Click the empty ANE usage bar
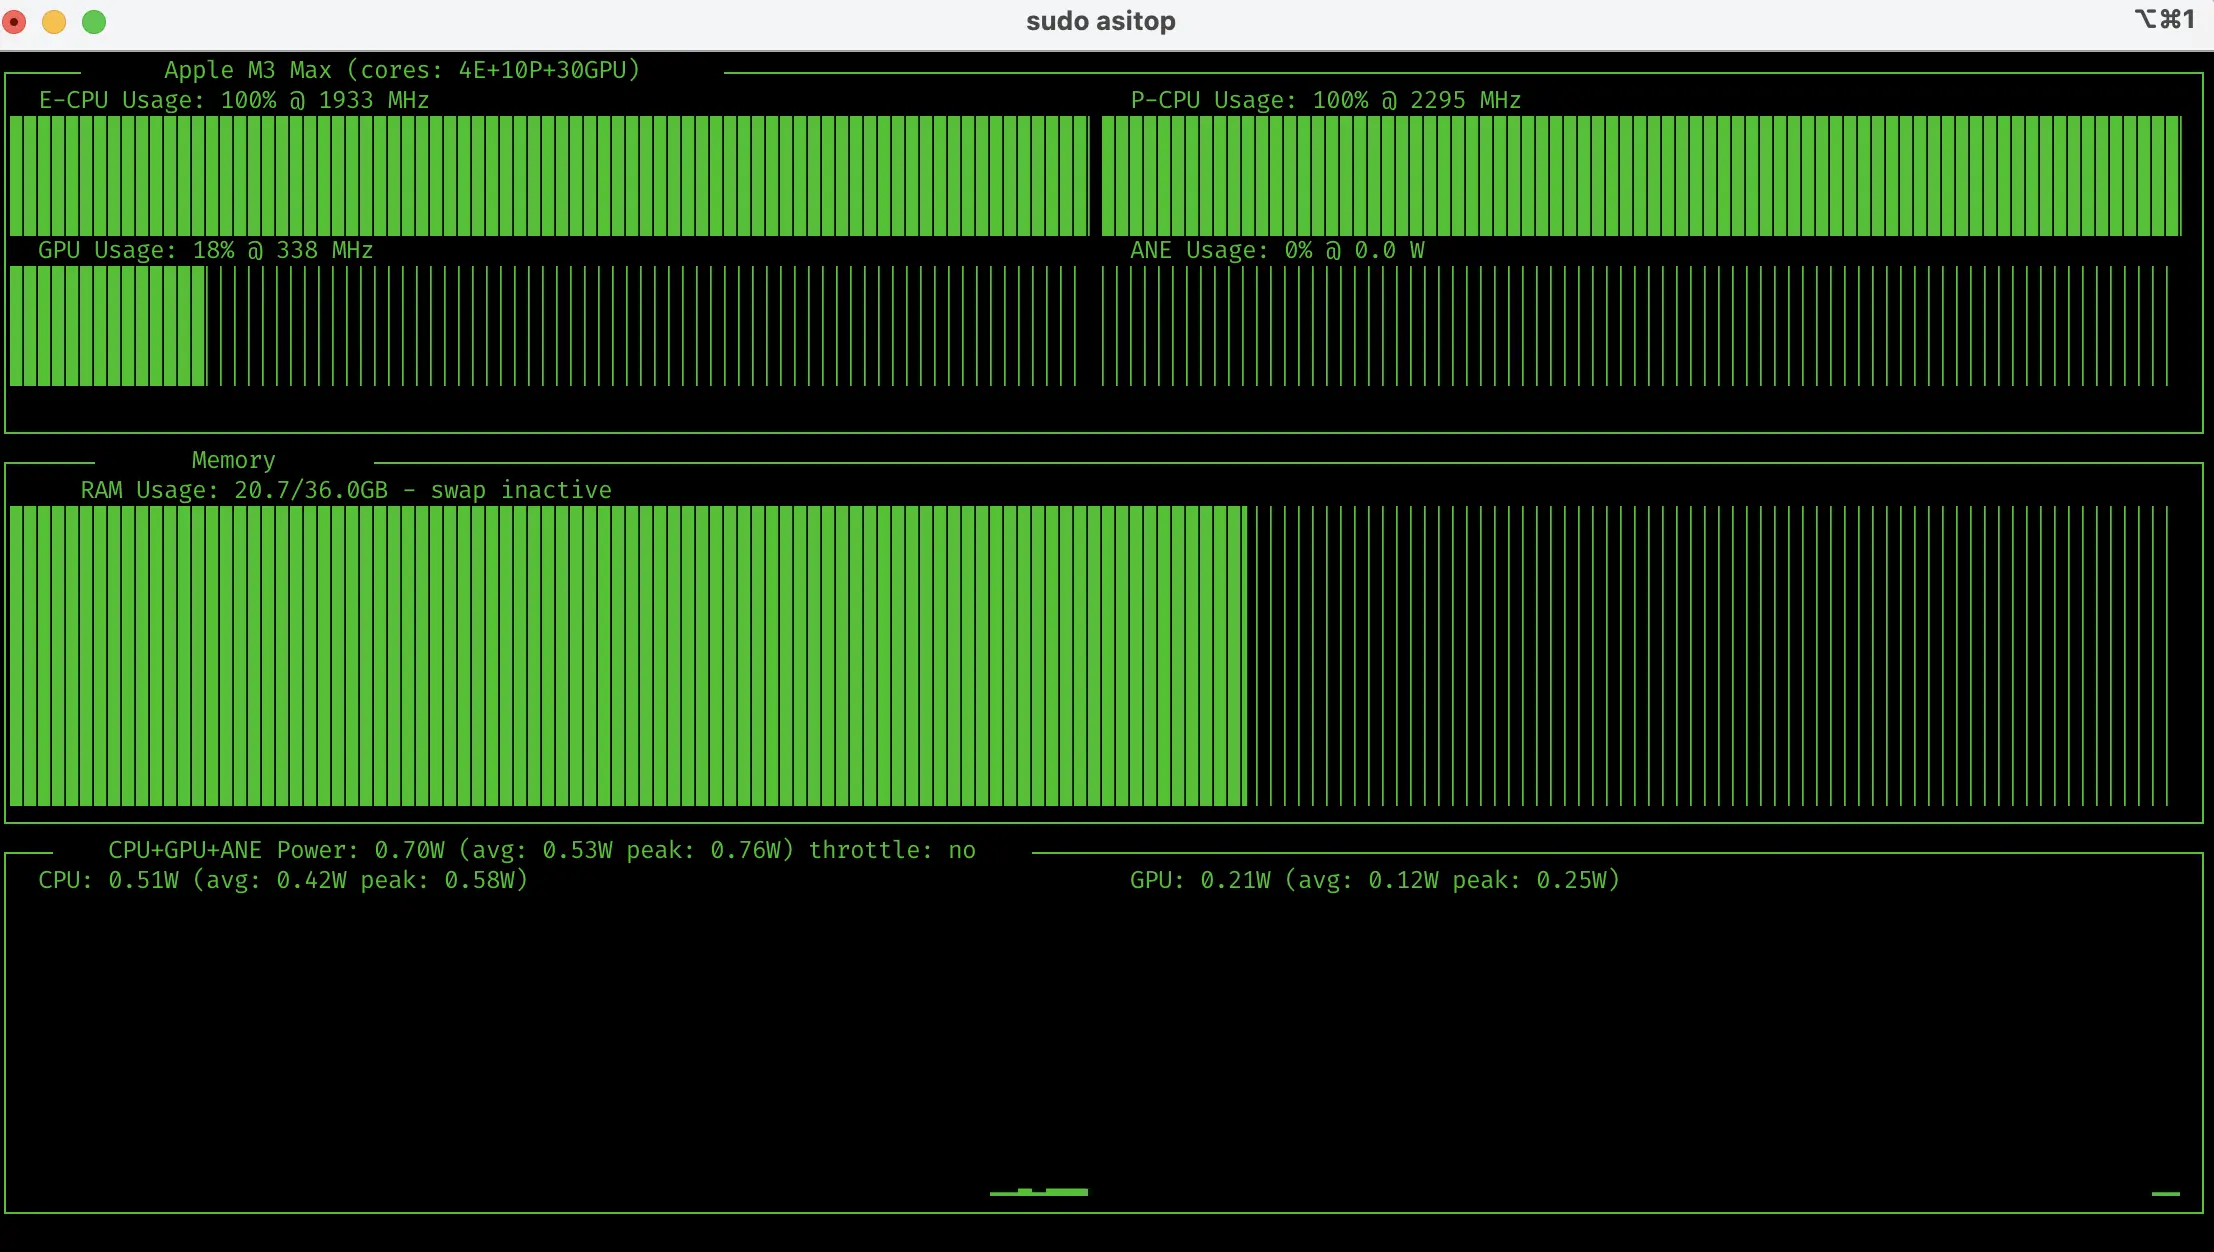Image resolution: width=2214 pixels, height=1252 pixels. pos(1635,326)
